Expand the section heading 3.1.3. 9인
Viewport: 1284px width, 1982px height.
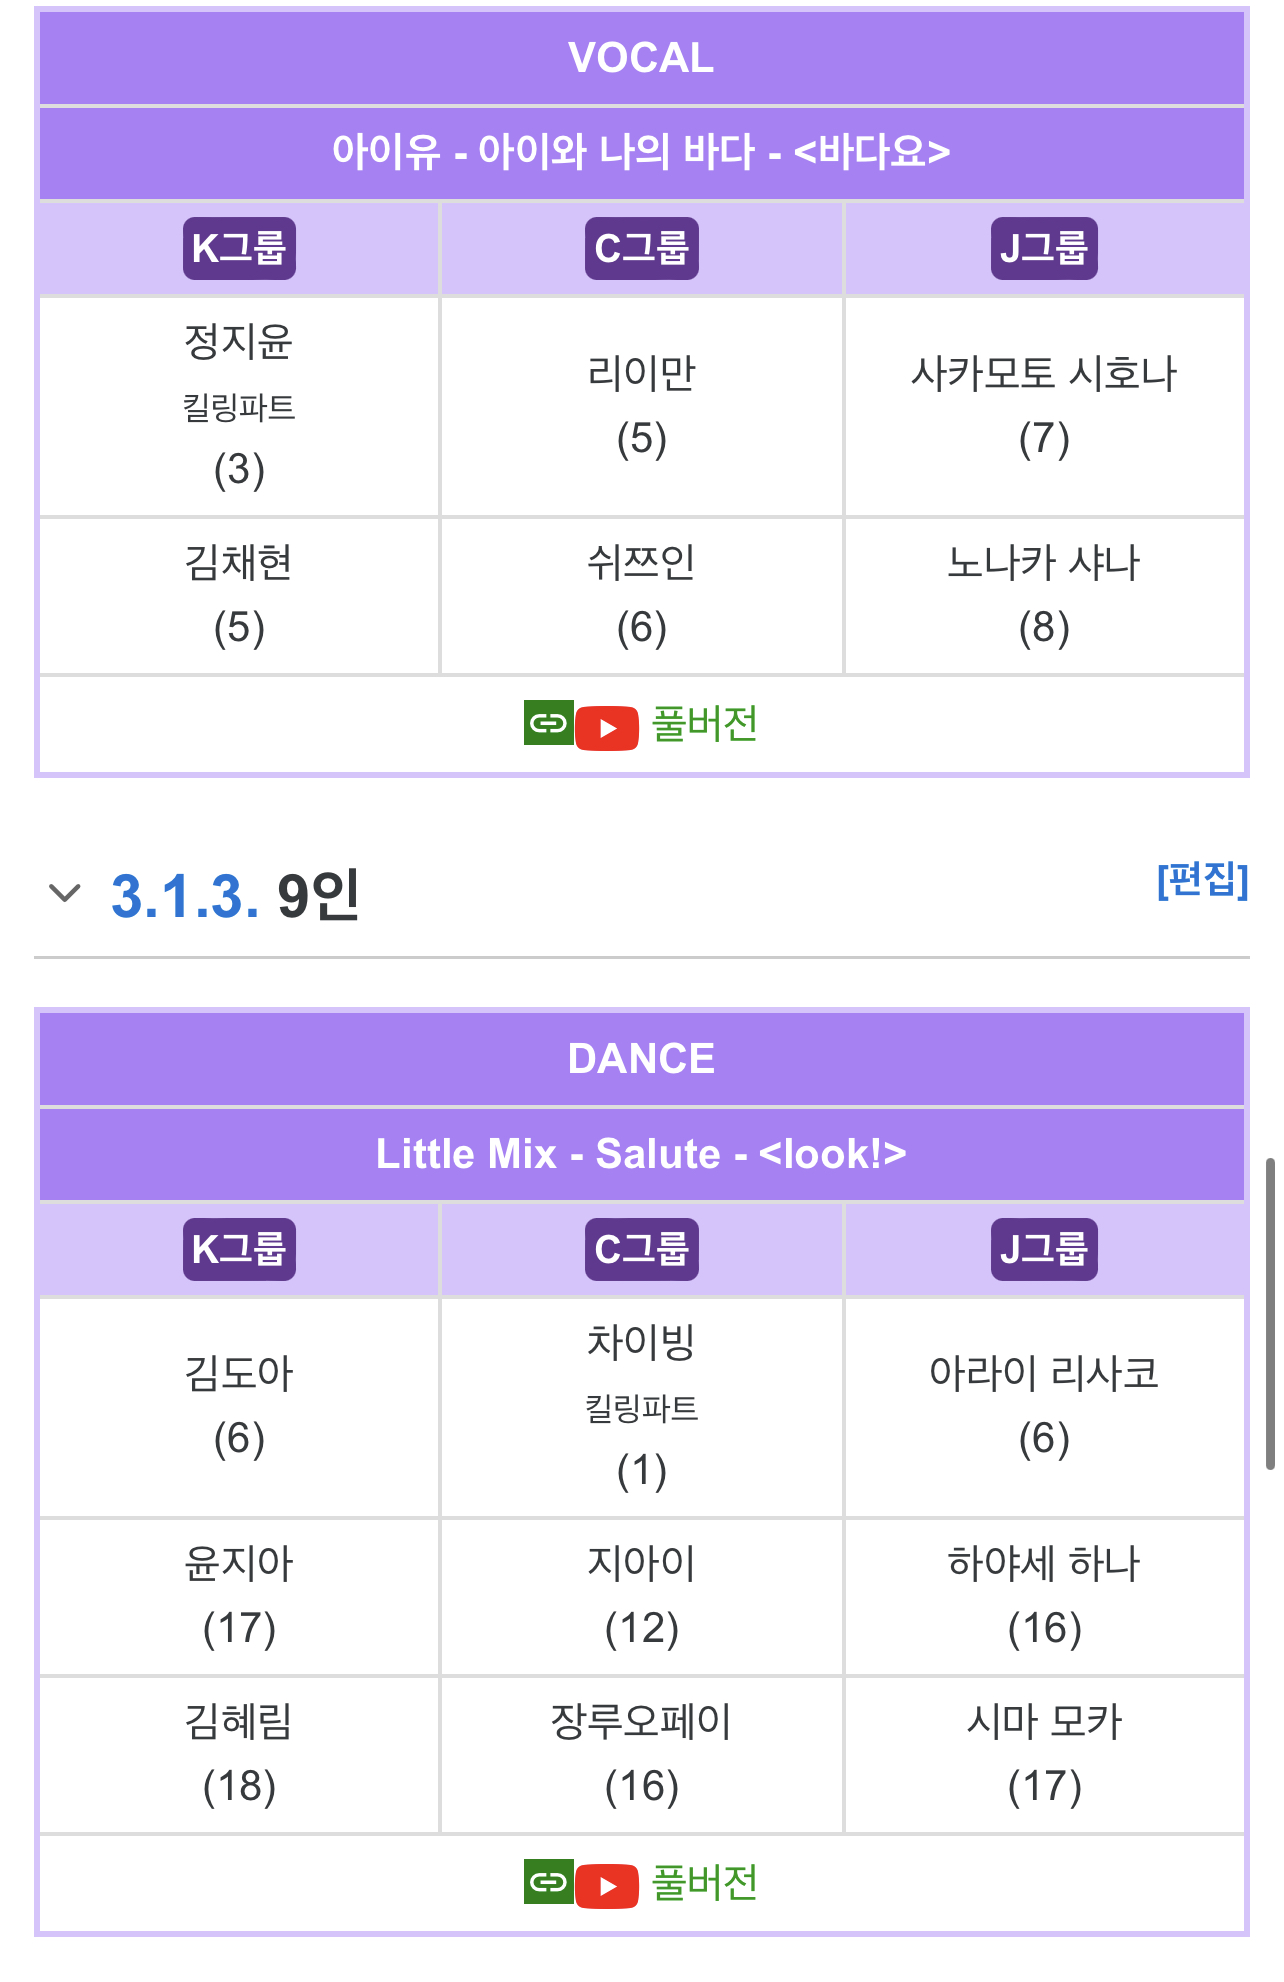227,893
